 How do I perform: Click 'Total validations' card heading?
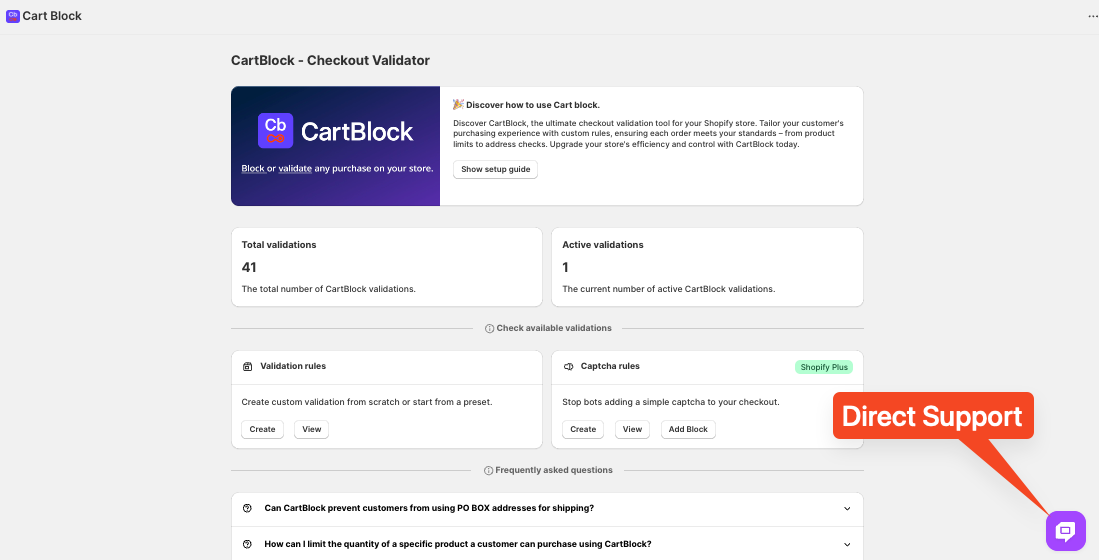click(279, 245)
